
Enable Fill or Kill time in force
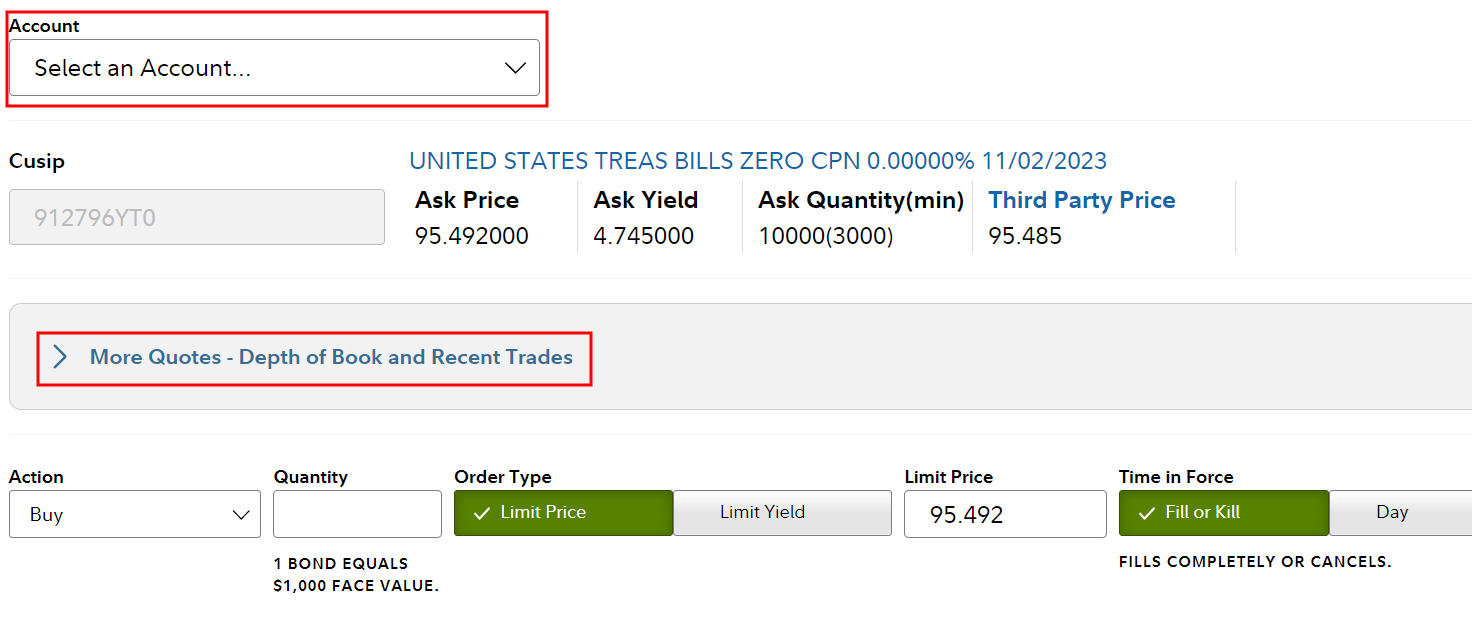(1223, 512)
